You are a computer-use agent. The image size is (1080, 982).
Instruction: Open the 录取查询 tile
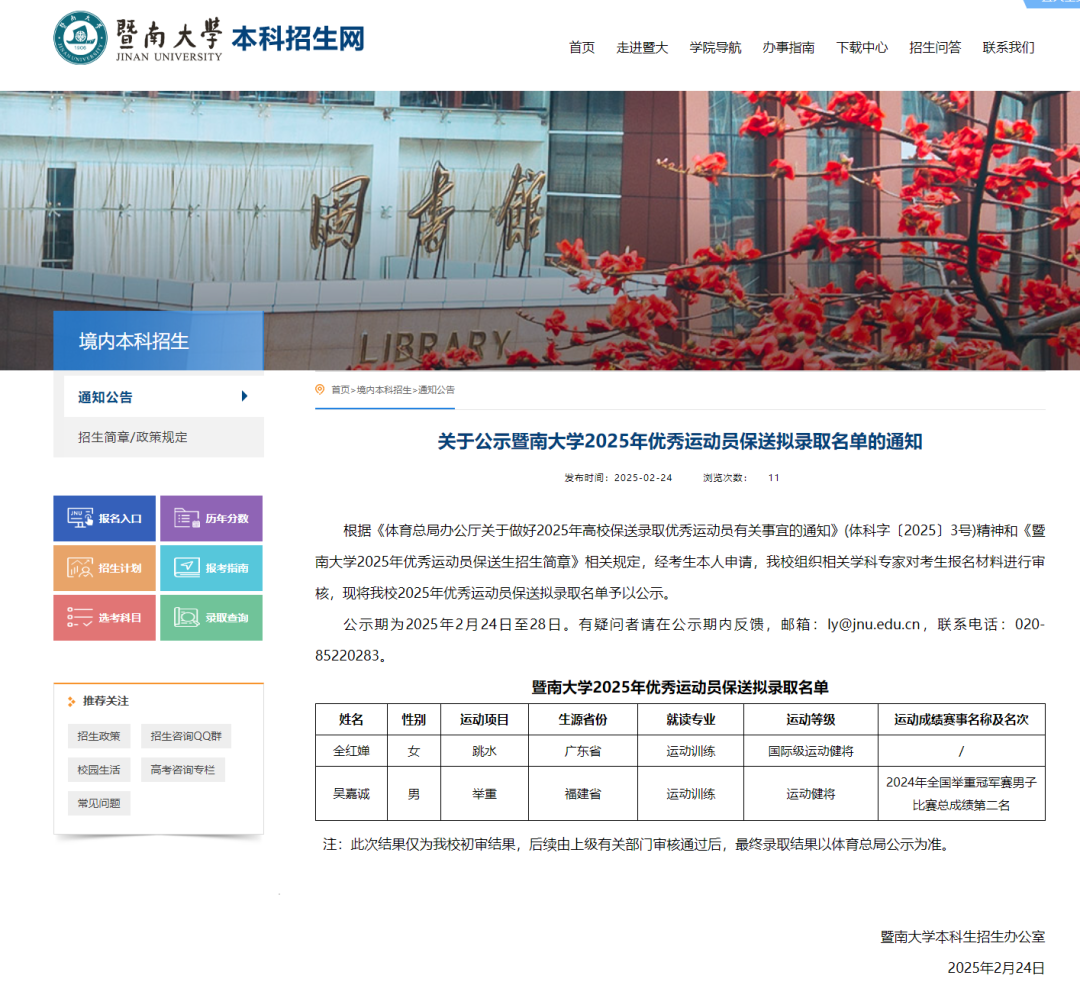click(211, 618)
